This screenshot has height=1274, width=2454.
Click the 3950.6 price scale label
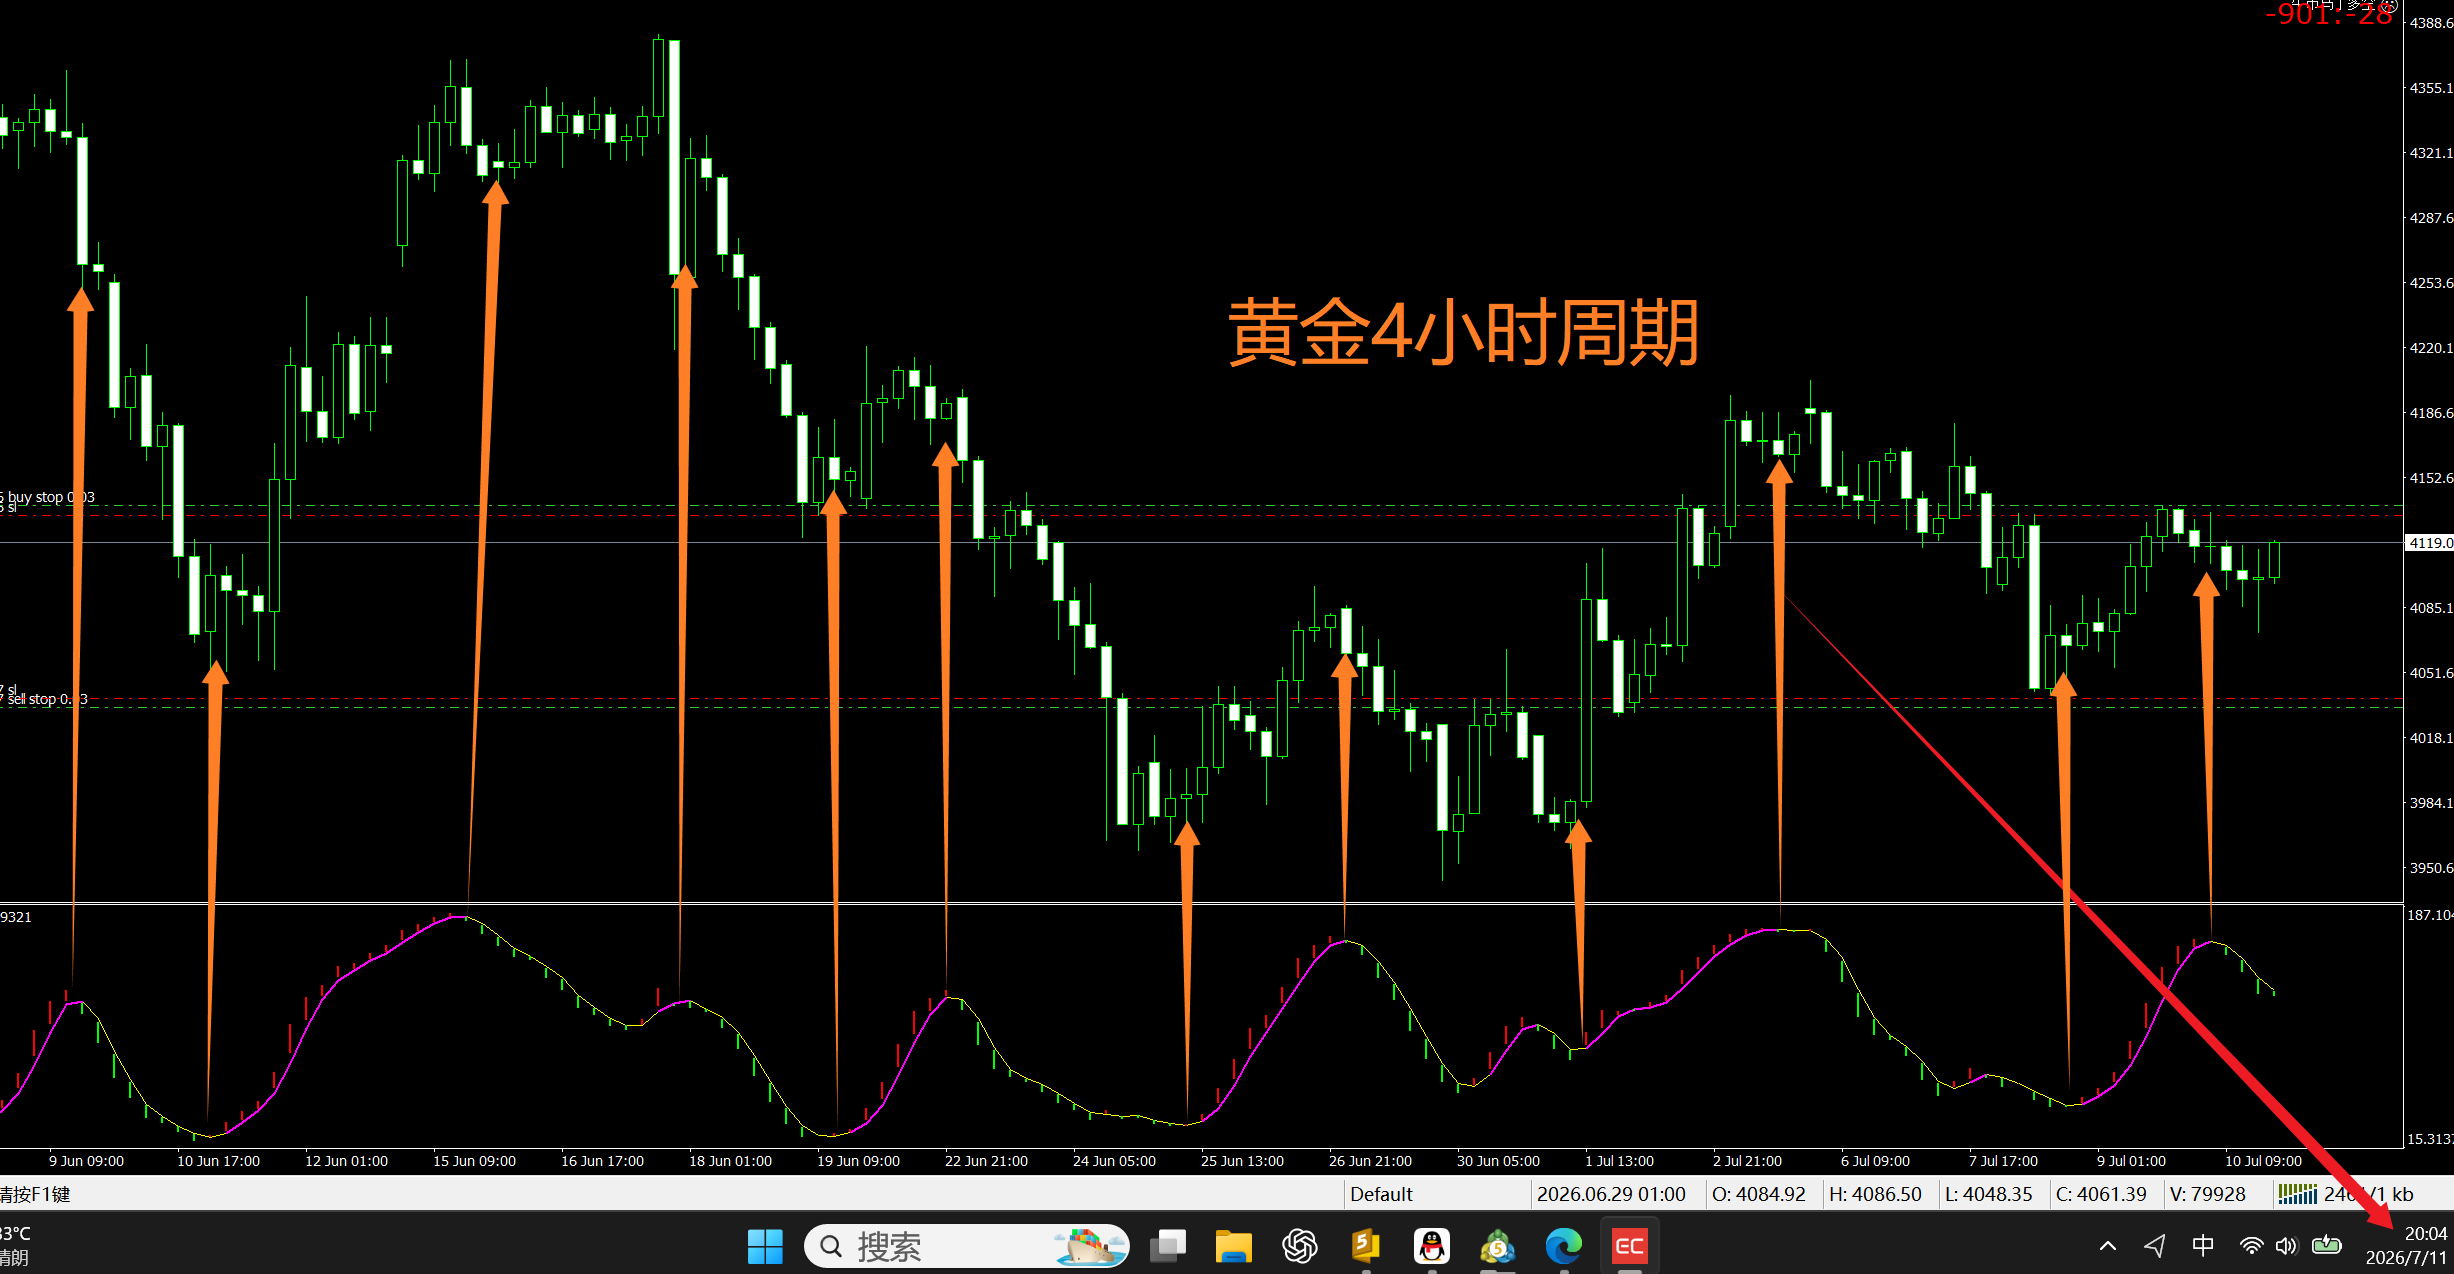coord(2430,868)
